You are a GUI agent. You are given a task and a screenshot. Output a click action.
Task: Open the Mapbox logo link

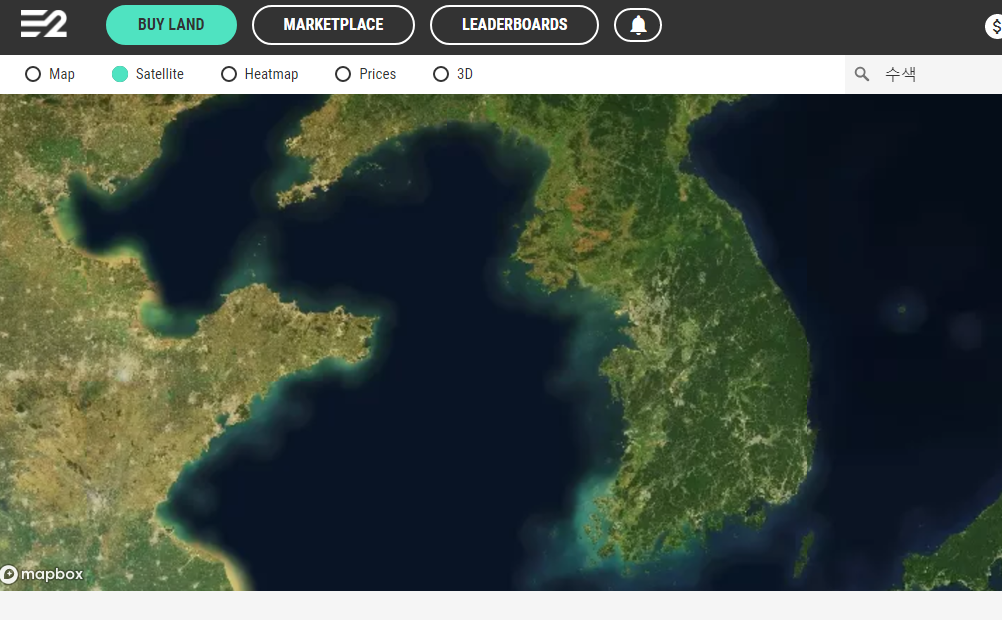(42, 574)
